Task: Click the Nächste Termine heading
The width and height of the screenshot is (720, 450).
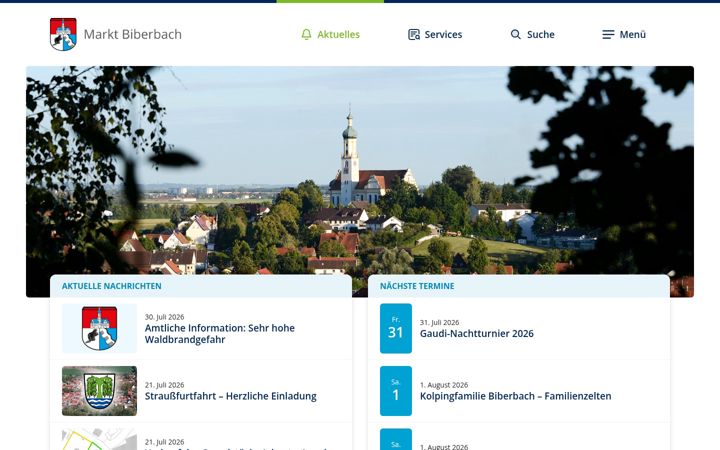Action: (417, 286)
